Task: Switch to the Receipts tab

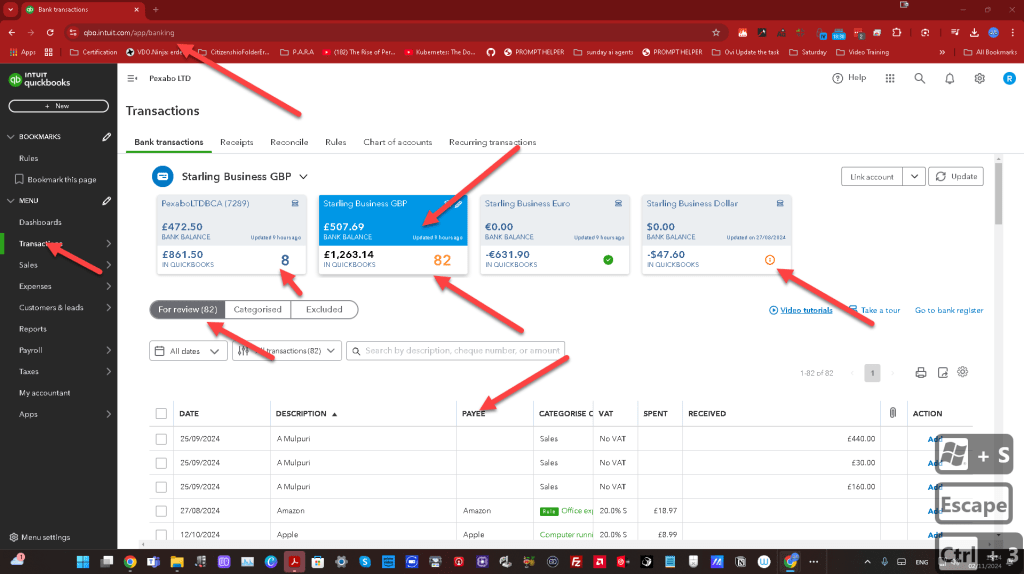Action: tap(236, 142)
